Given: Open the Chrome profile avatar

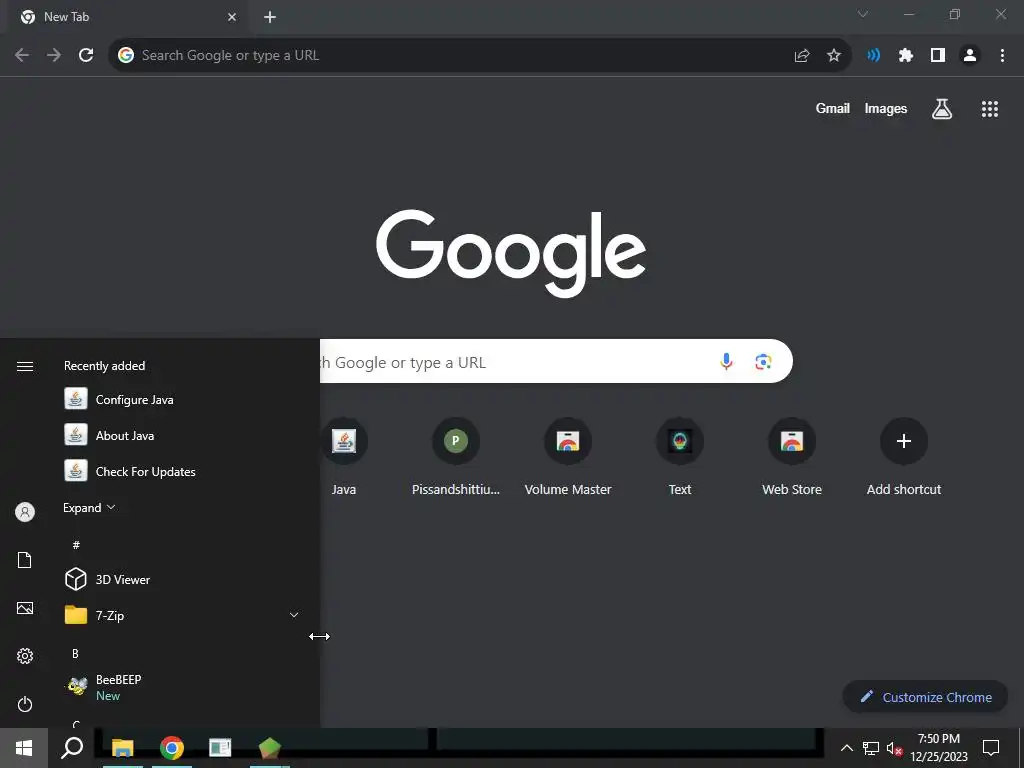Looking at the screenshot, I should 970,55.
